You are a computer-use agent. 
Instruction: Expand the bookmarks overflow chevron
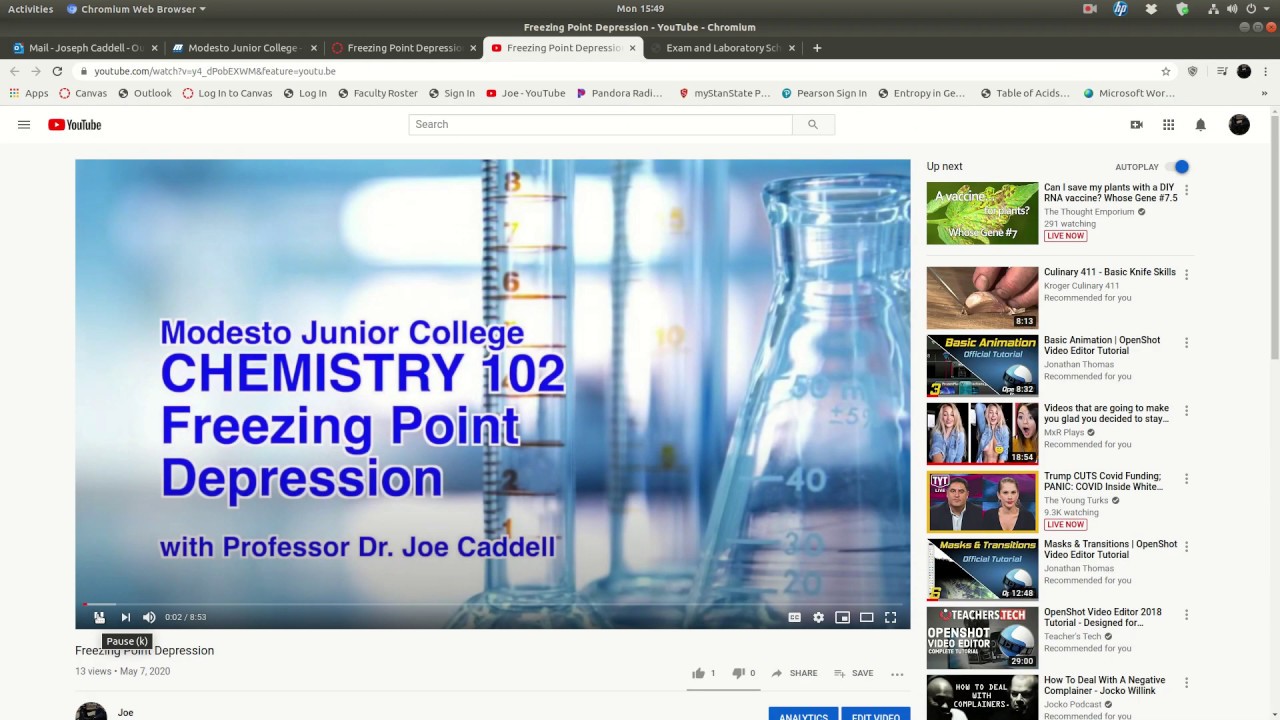pos(1264,93)
